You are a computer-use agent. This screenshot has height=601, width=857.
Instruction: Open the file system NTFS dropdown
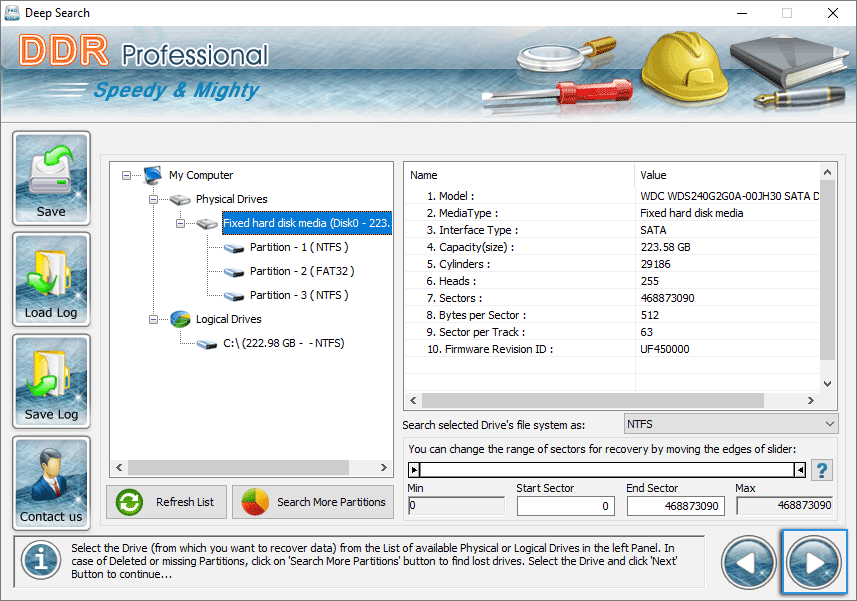(x=731, y=424)
